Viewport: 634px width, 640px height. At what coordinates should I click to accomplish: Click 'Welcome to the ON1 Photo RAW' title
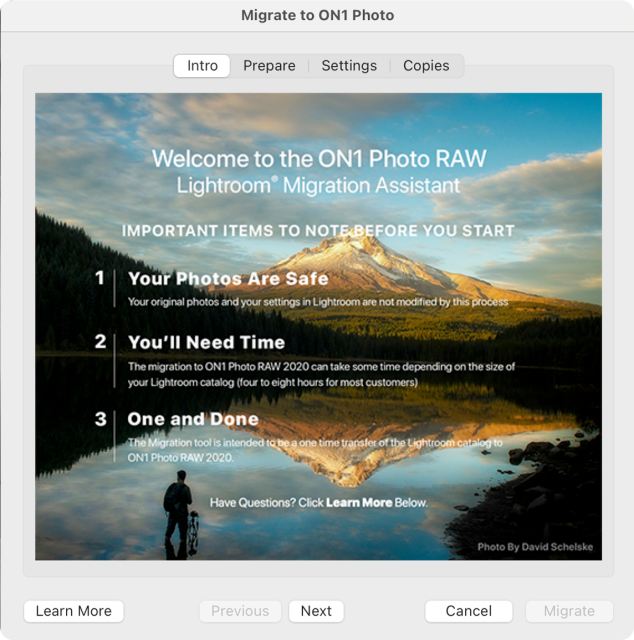[x=319, y=158]
